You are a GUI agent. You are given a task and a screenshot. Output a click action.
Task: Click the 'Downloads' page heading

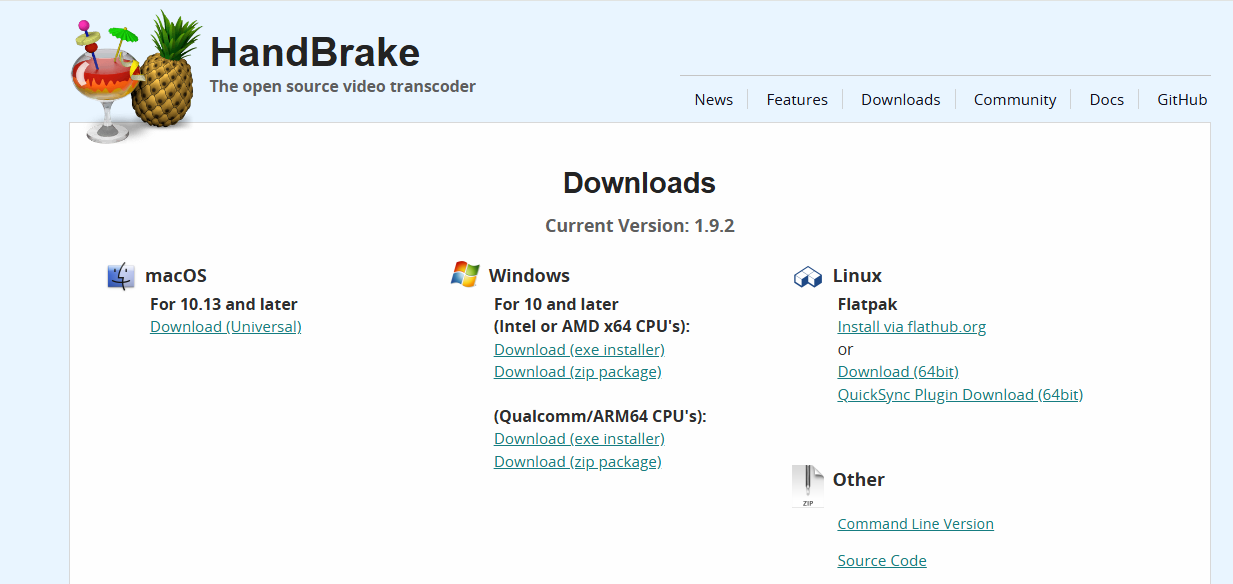(639, 183)
